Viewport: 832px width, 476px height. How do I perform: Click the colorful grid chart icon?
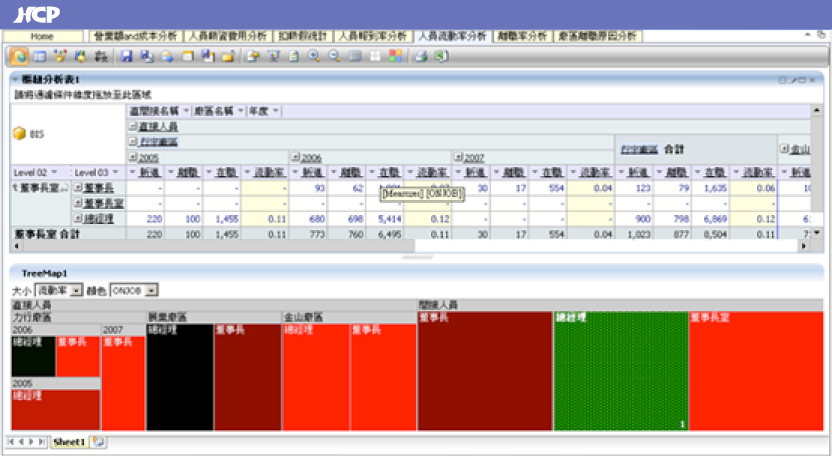pos(396,55)
